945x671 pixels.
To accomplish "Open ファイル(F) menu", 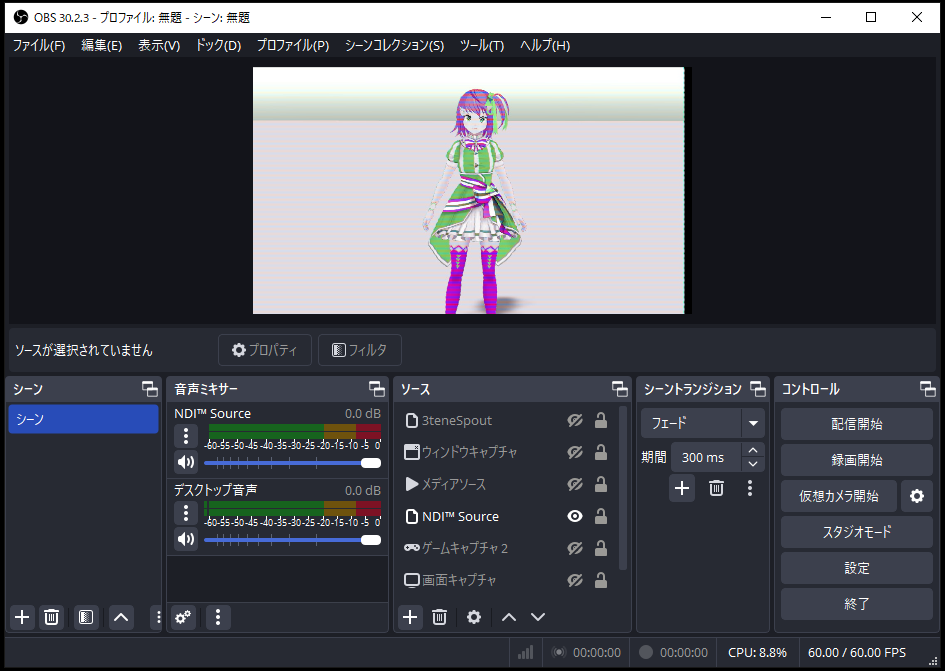I will tap(39, 45).
